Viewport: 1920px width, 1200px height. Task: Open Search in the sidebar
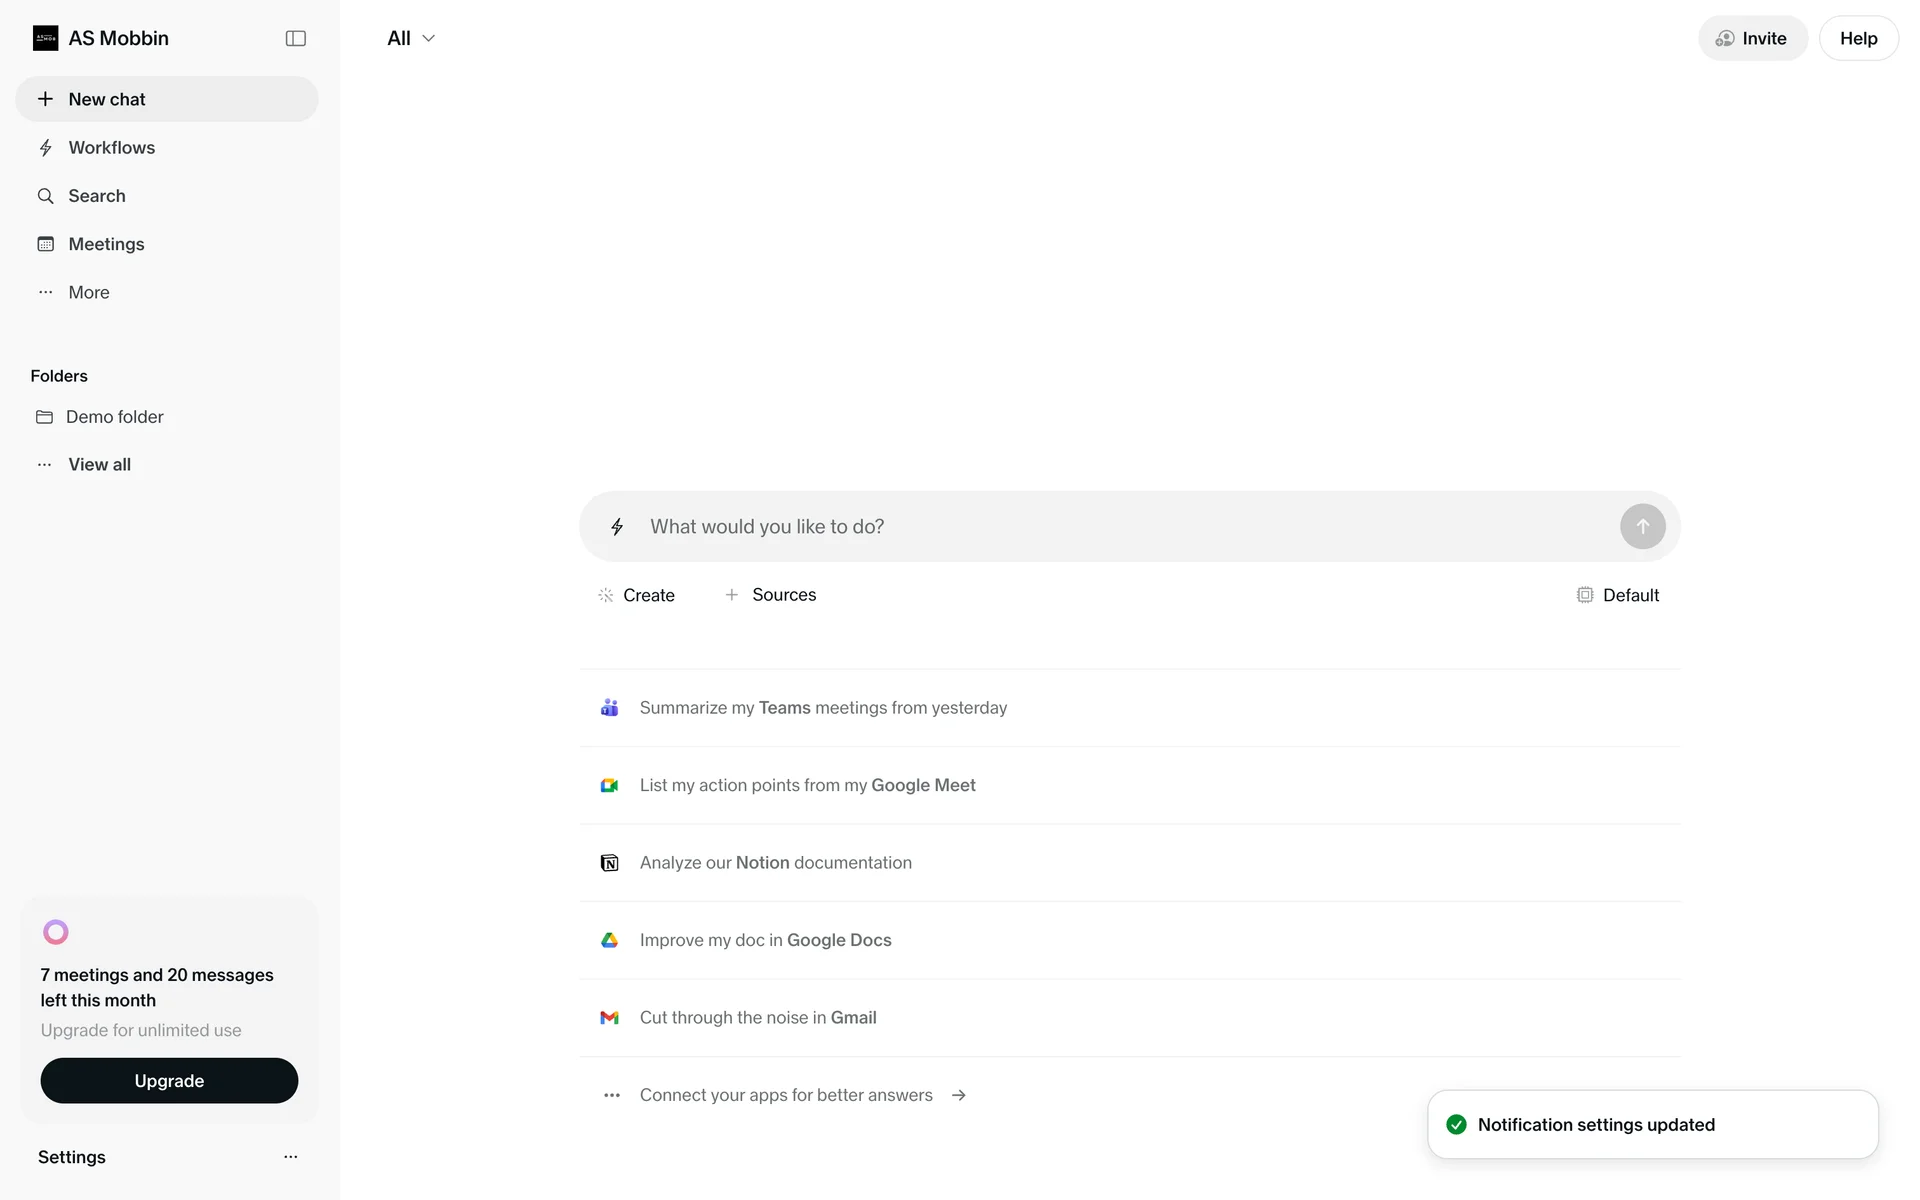tap(96, 196)
